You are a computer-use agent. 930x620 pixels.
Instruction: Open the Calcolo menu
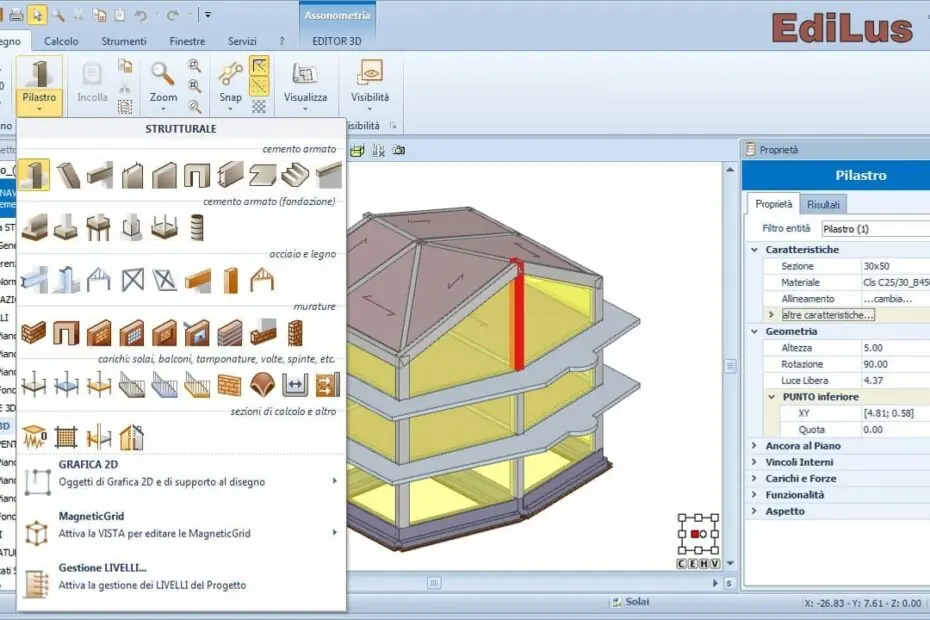(61, 41)
